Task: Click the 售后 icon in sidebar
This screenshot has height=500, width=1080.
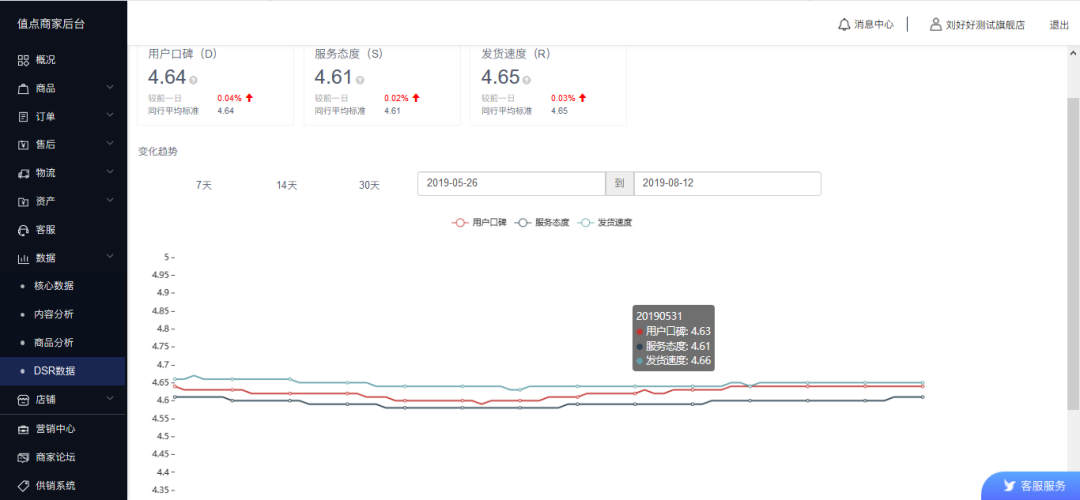Action: (x=23, y=145)
